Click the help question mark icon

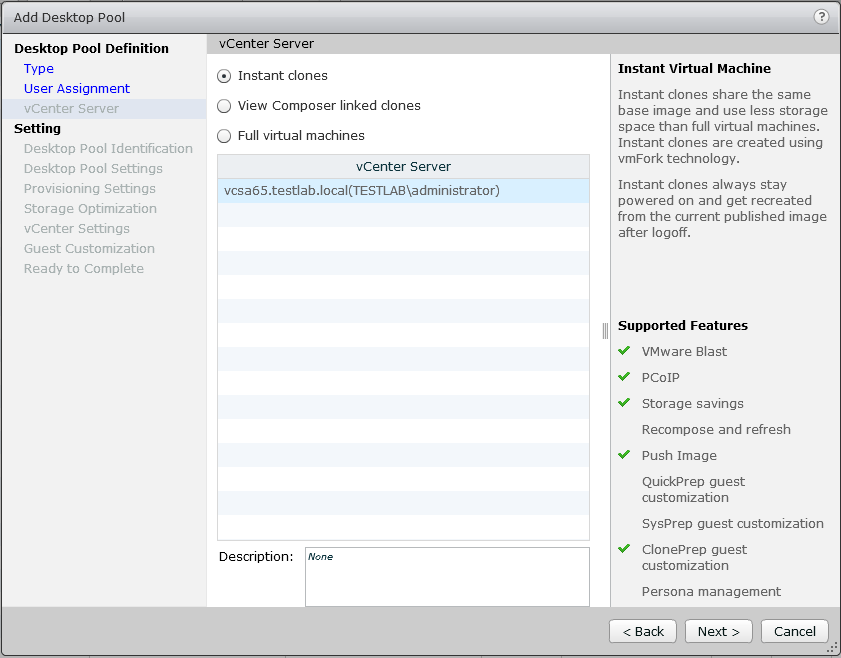[822, 17]
